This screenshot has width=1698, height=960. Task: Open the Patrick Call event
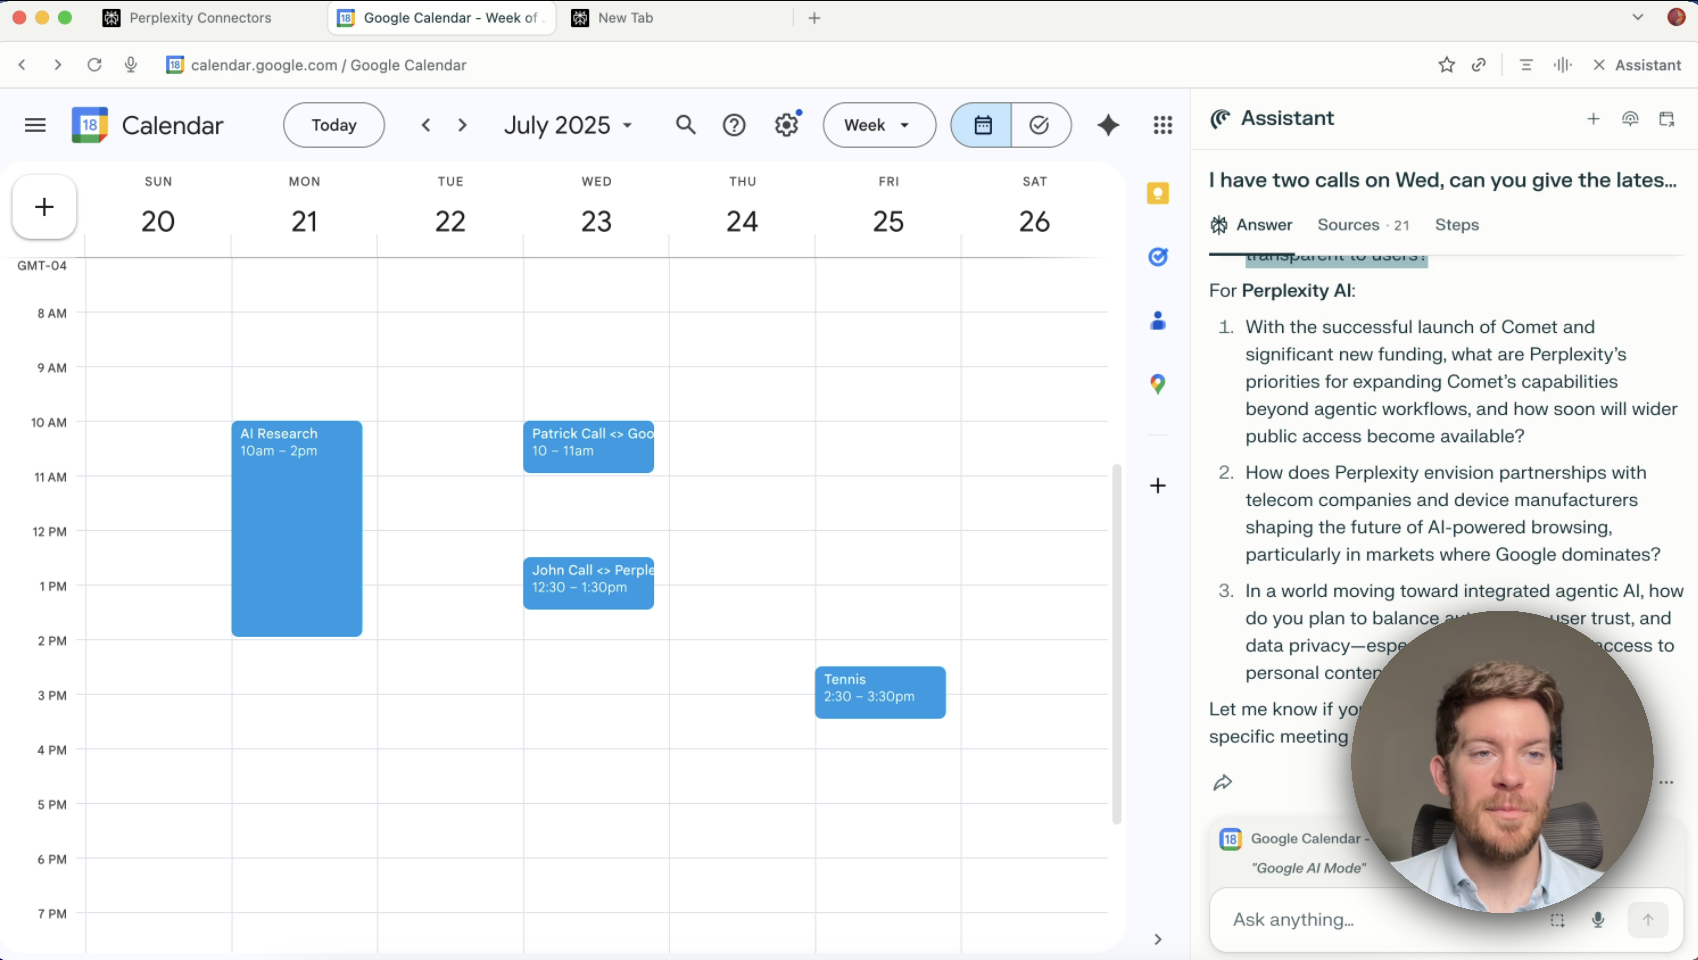click(x=589, y=446)
